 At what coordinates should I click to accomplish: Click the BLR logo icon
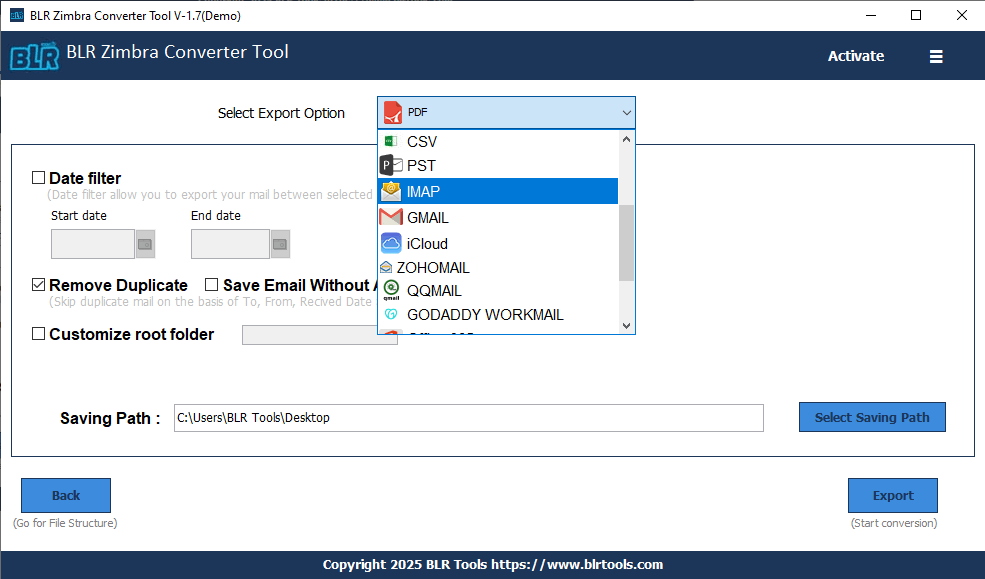click(34, 53)
